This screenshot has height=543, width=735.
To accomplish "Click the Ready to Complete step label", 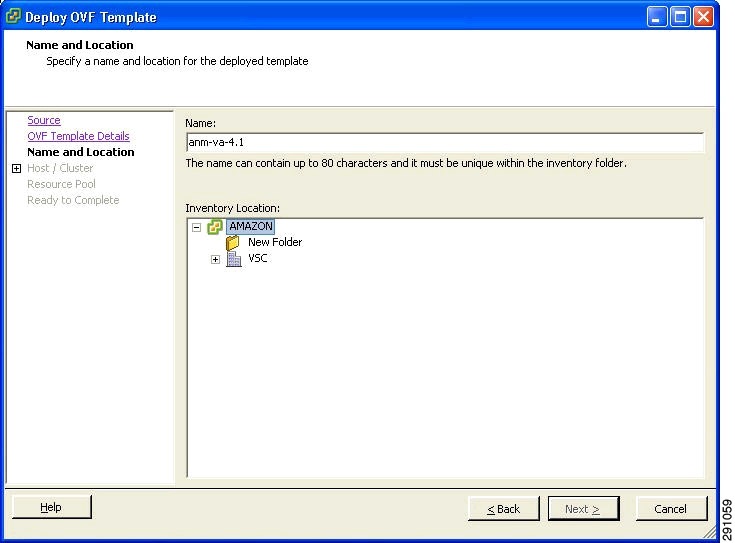I will (x=73, y=200).
